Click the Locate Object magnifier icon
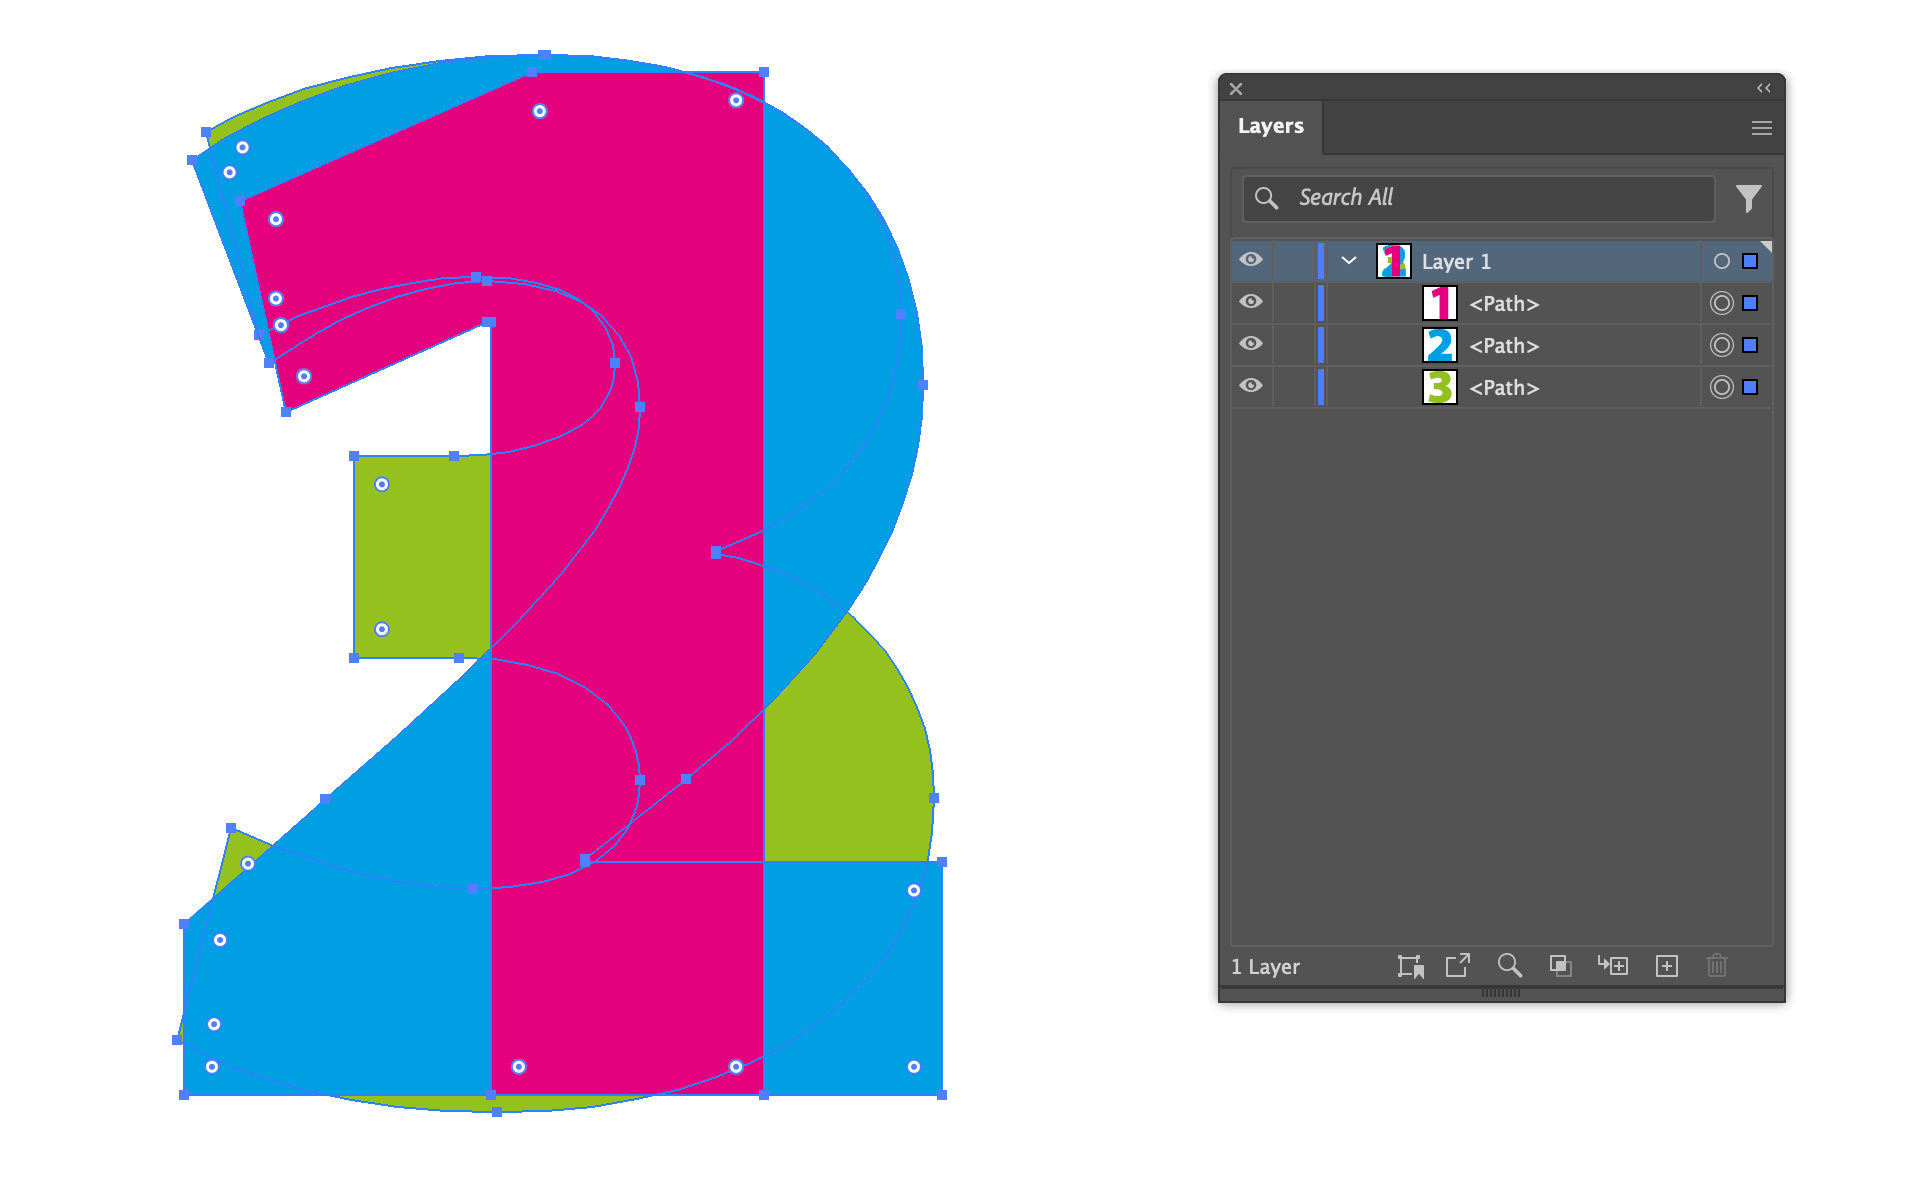Viewport: 1929px width, 1179px height. pyautogui.click(x=1509, y=966)
